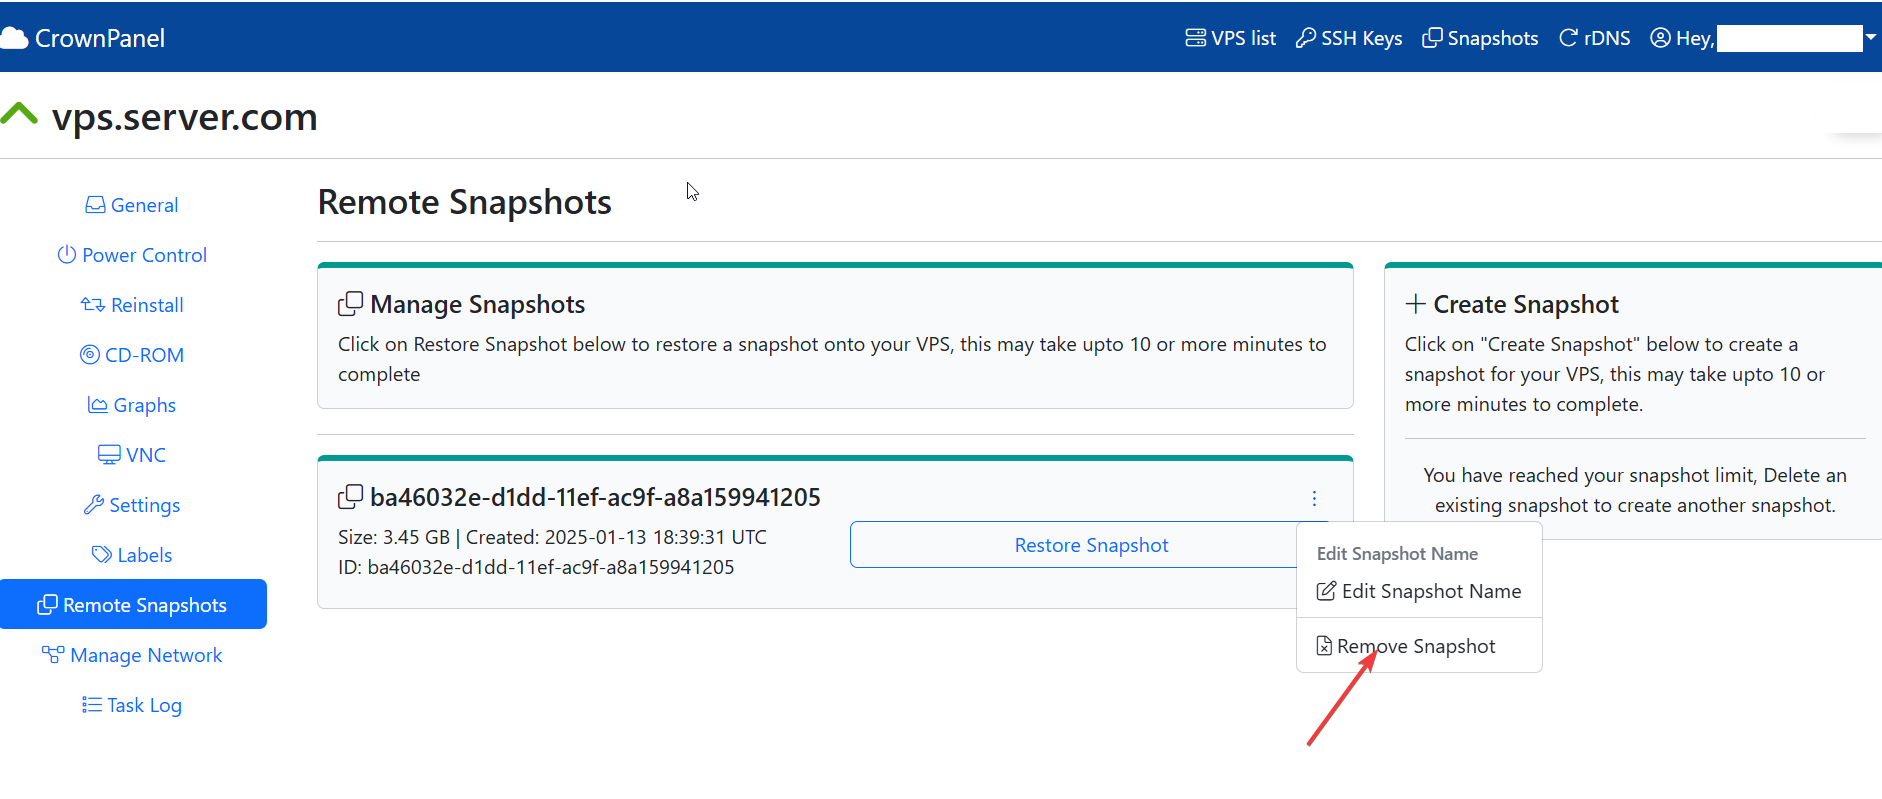Open the CD-ROM section
The width and height of the screenshot is (1882, 799).
pos(132,355)
